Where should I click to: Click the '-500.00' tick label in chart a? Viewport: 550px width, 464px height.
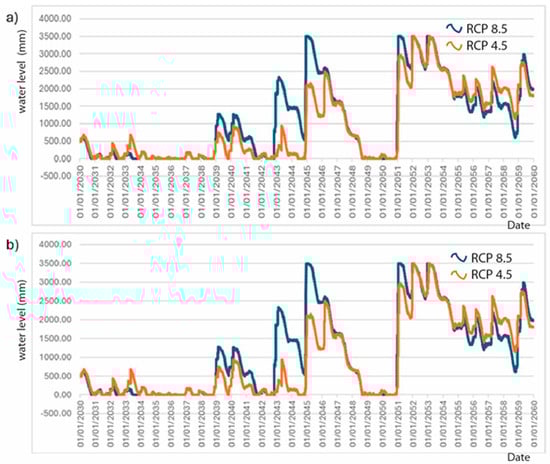click(x=56, y=176)
